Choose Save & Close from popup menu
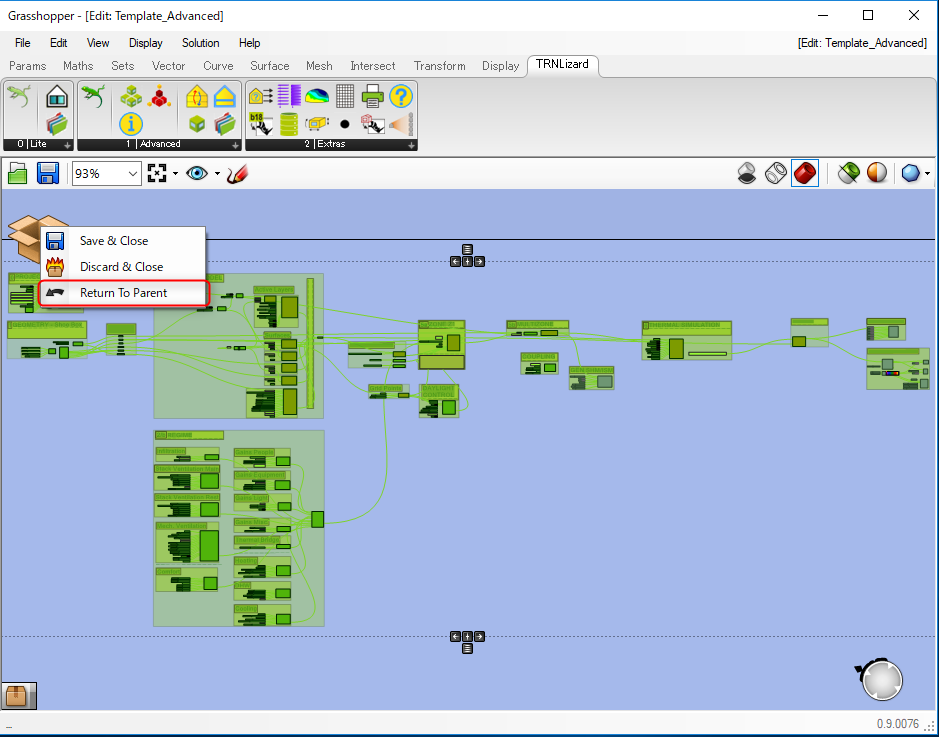The width and height of the screenshot is (939, 737). (123, 241)
